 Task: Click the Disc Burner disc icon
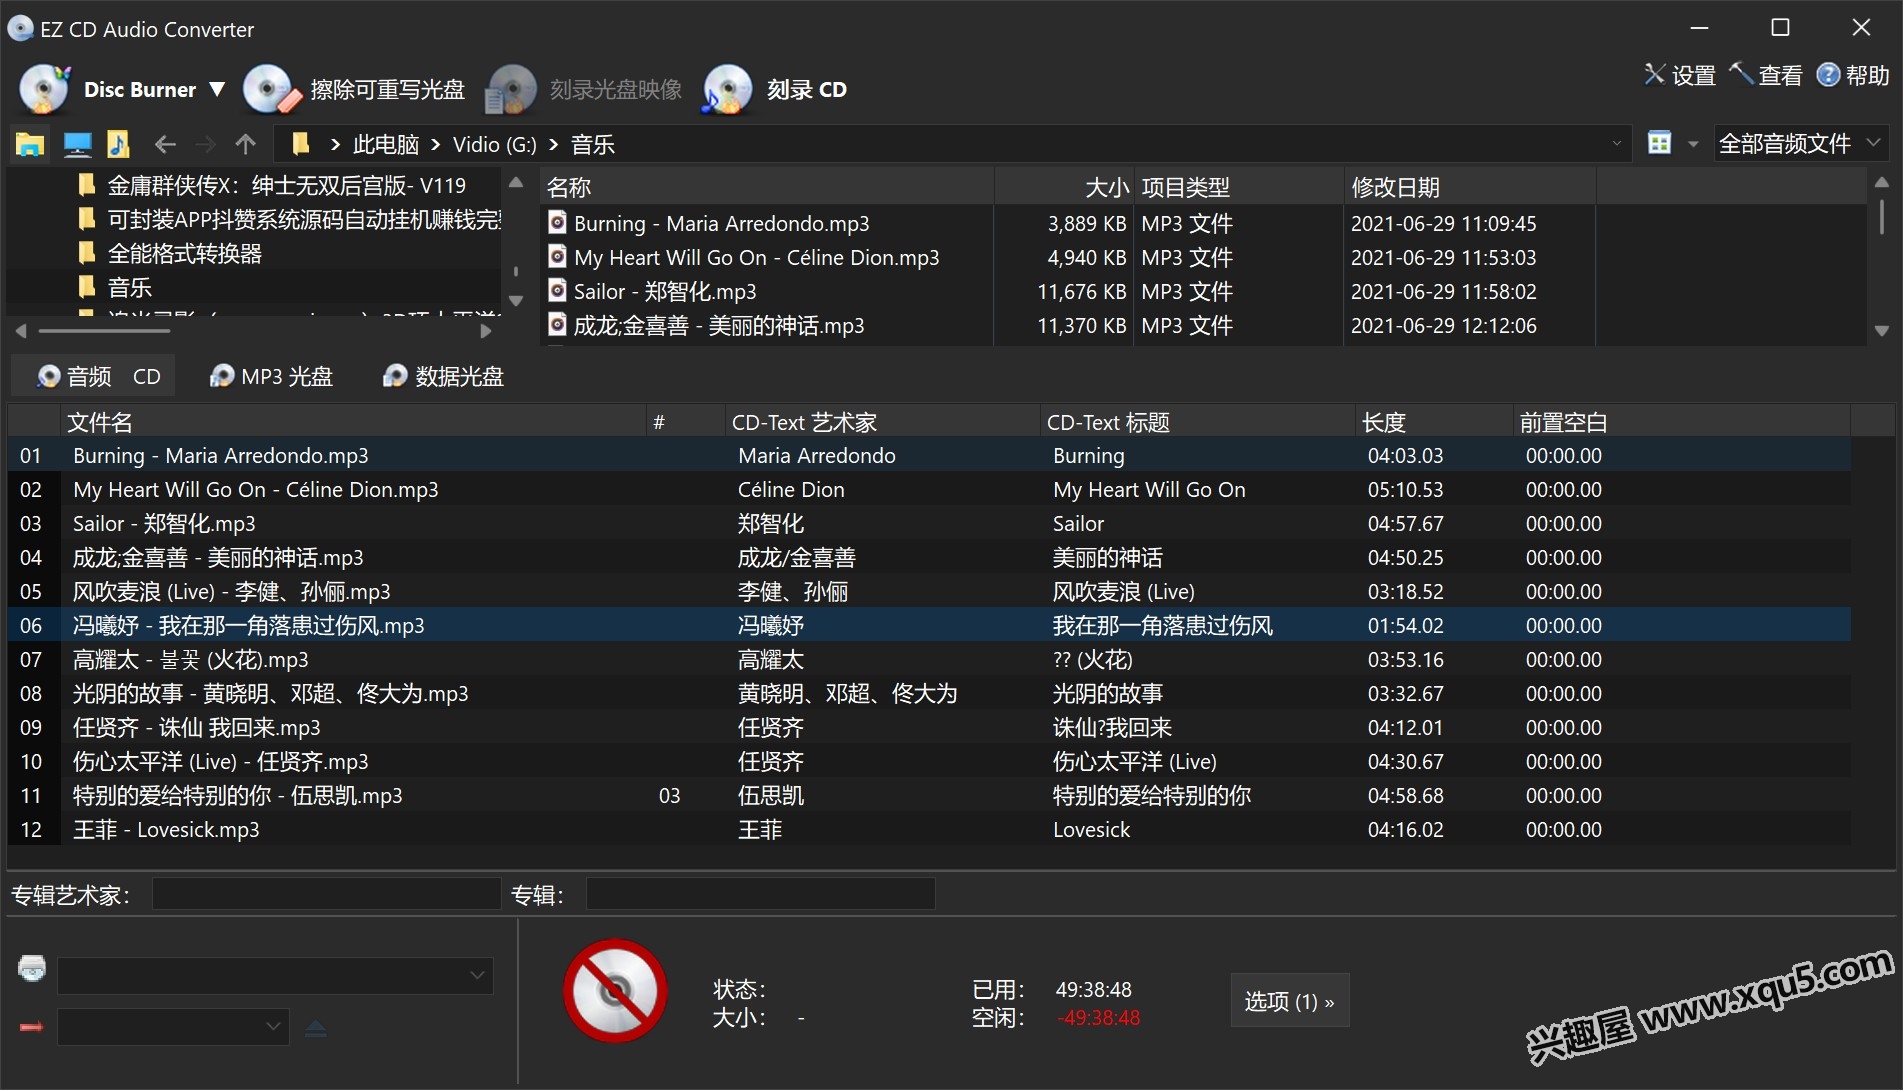(45, 89)
